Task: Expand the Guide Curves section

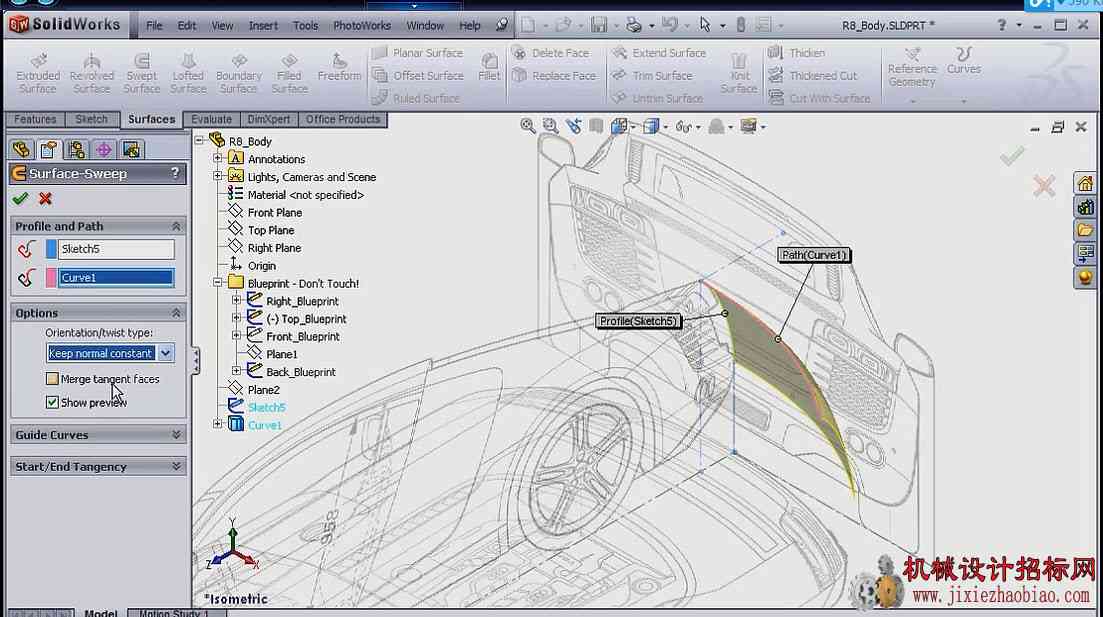Action: pyautogui.click(x=98, y=435)
